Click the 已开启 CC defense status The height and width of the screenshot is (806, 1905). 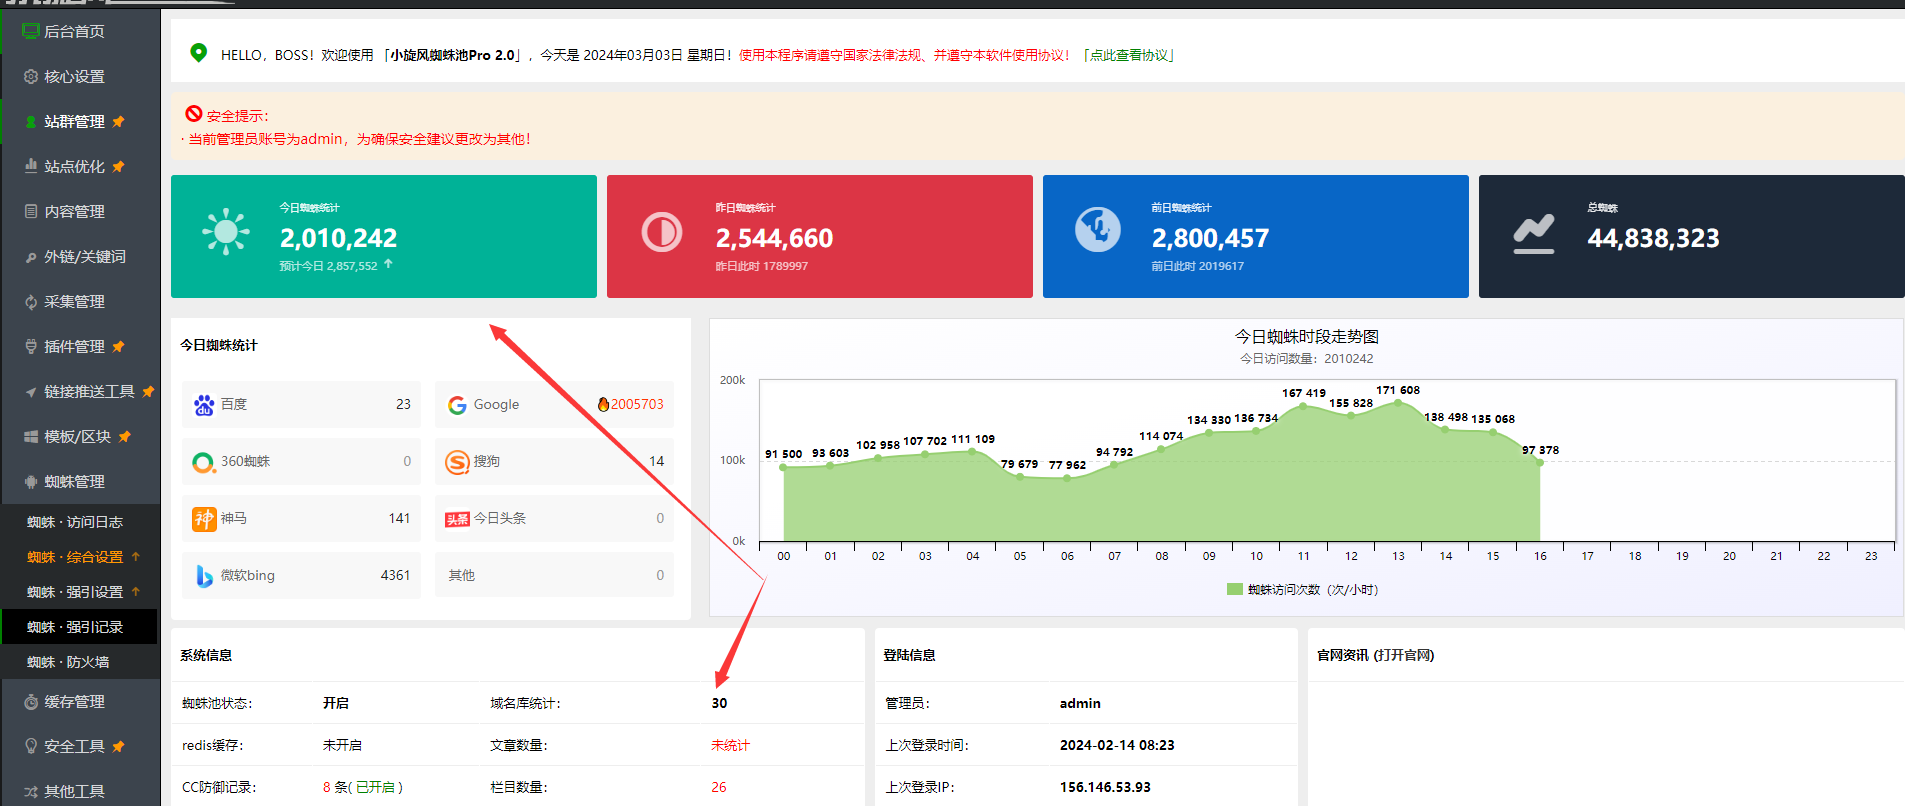pos(375,788)
